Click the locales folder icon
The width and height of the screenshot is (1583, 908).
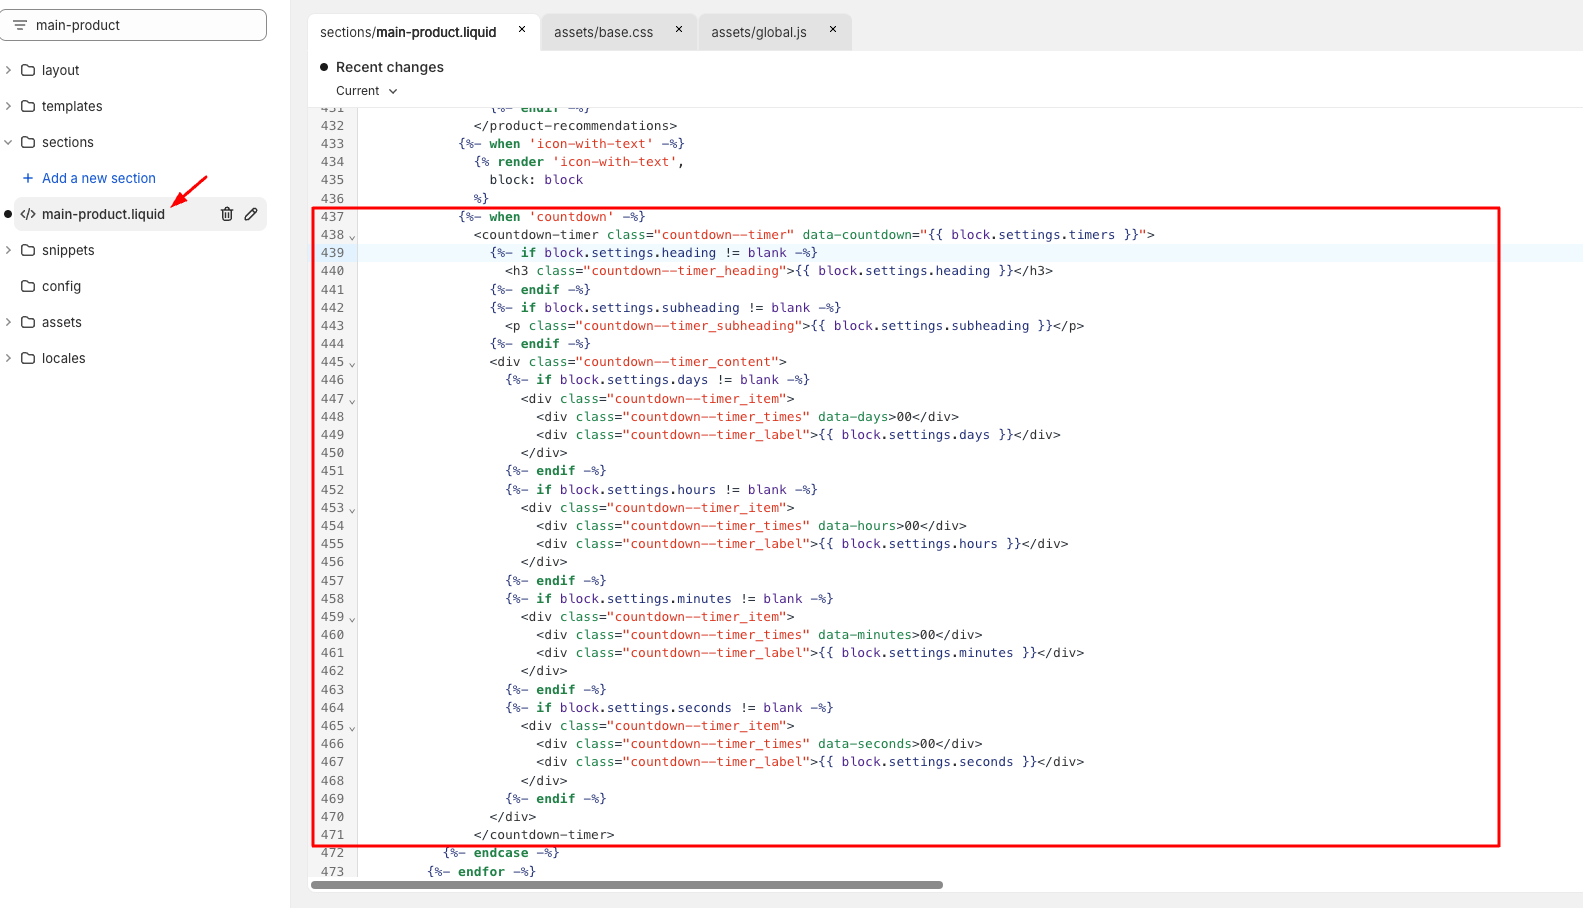click(28, 358)
